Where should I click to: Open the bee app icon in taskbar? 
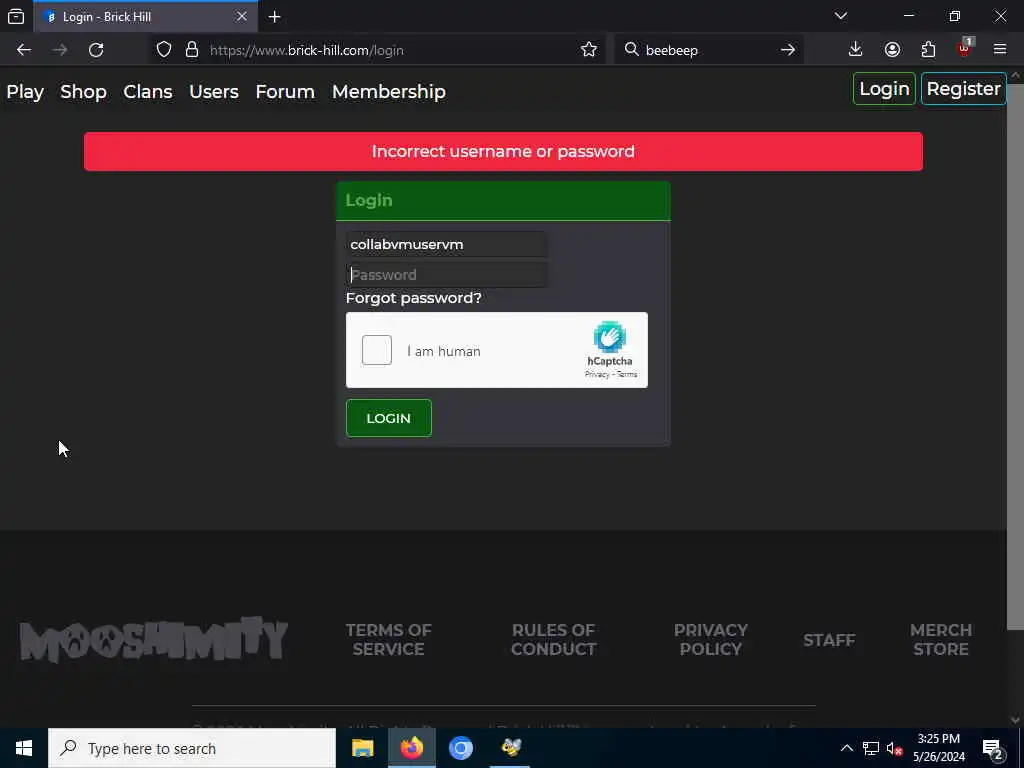coord(511,748)
